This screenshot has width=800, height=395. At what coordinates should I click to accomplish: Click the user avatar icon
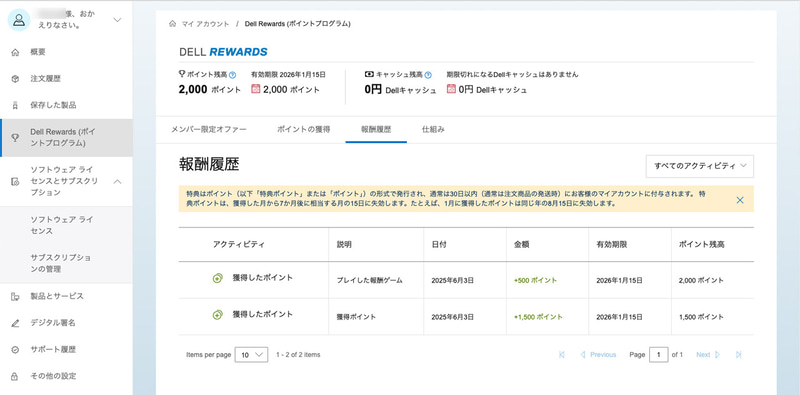(19, 20)
